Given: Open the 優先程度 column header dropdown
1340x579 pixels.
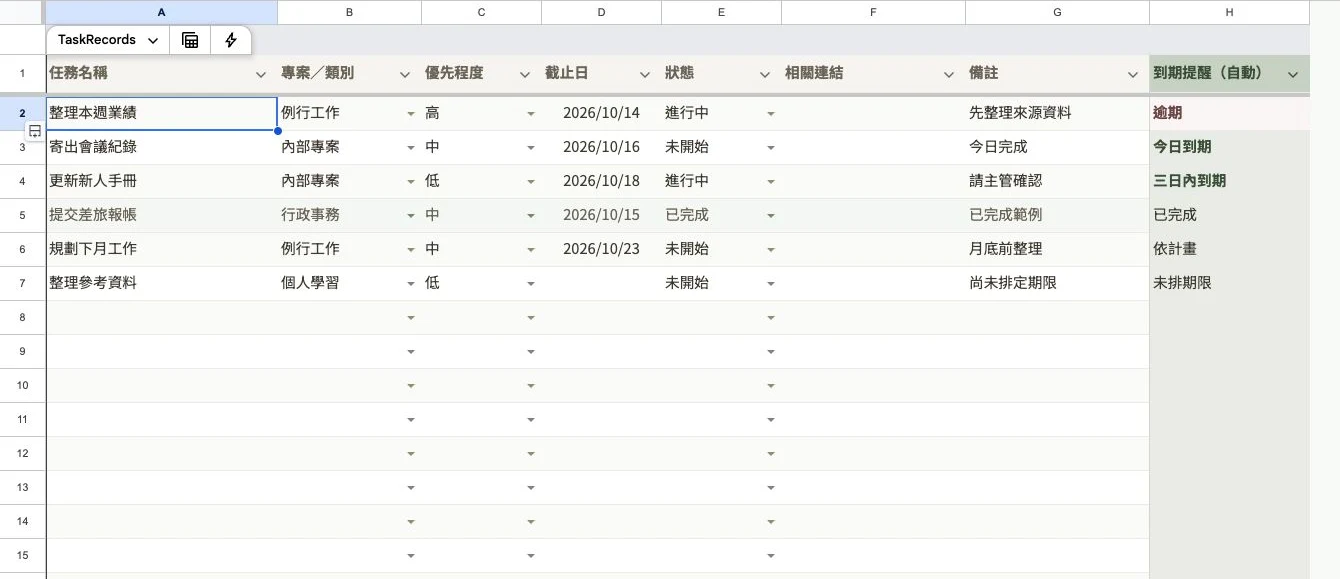Looking at the screenshot, I should (525, 74).
